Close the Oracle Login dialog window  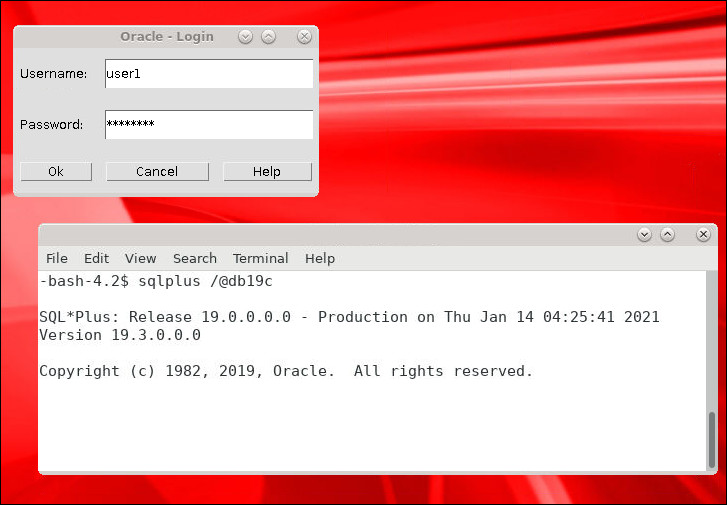point(304,37)
